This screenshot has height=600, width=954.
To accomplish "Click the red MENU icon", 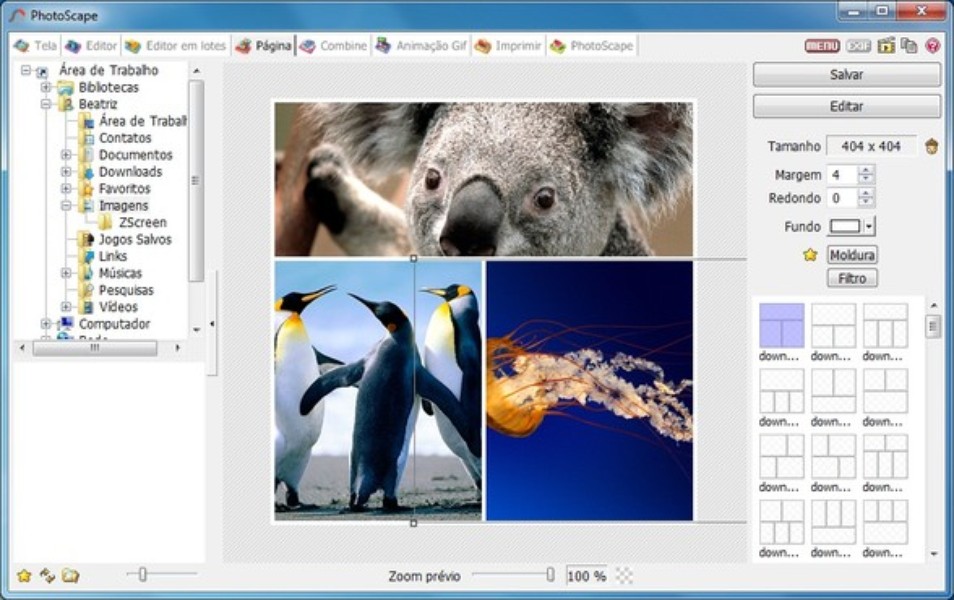I will 822,46.
